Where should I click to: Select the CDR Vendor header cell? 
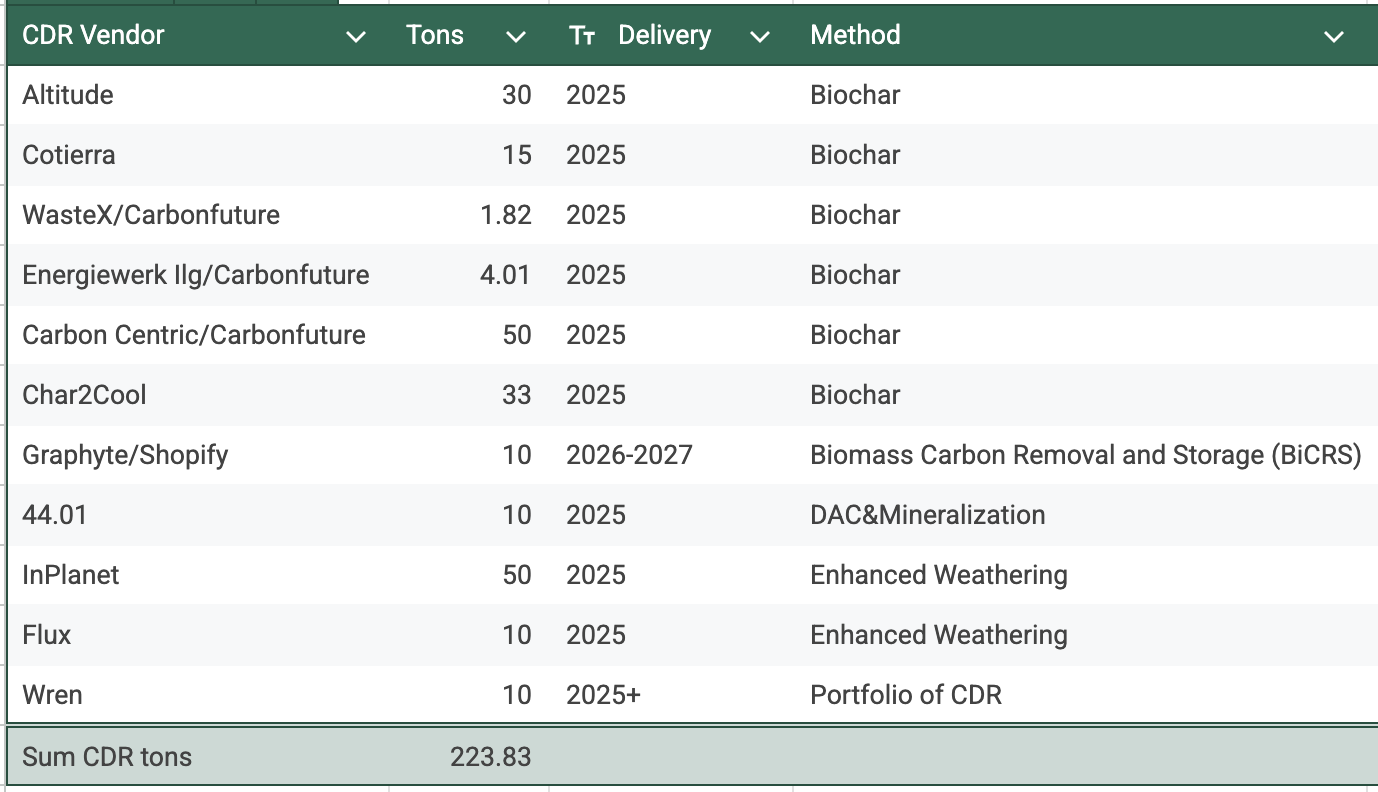click(198, 35)
